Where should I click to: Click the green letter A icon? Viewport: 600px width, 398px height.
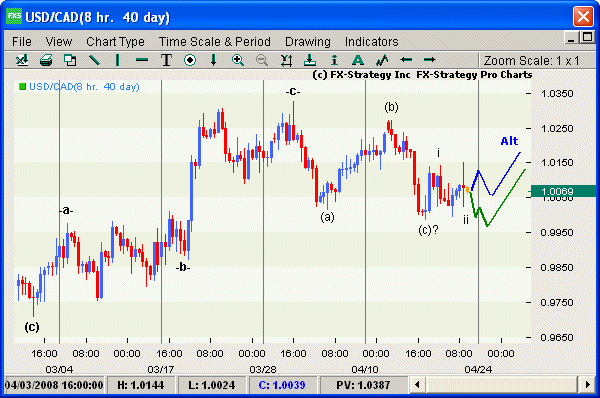358,60
